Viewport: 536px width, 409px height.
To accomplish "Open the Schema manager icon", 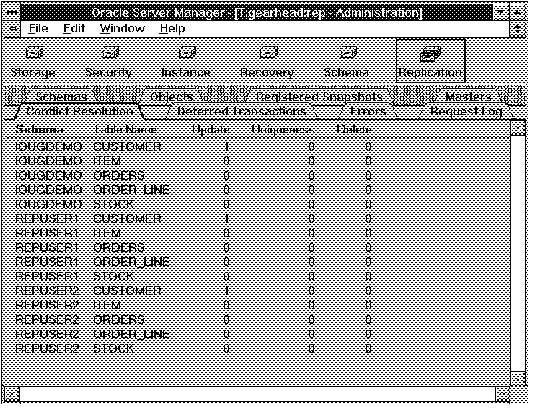I will (x=347, y=62).
